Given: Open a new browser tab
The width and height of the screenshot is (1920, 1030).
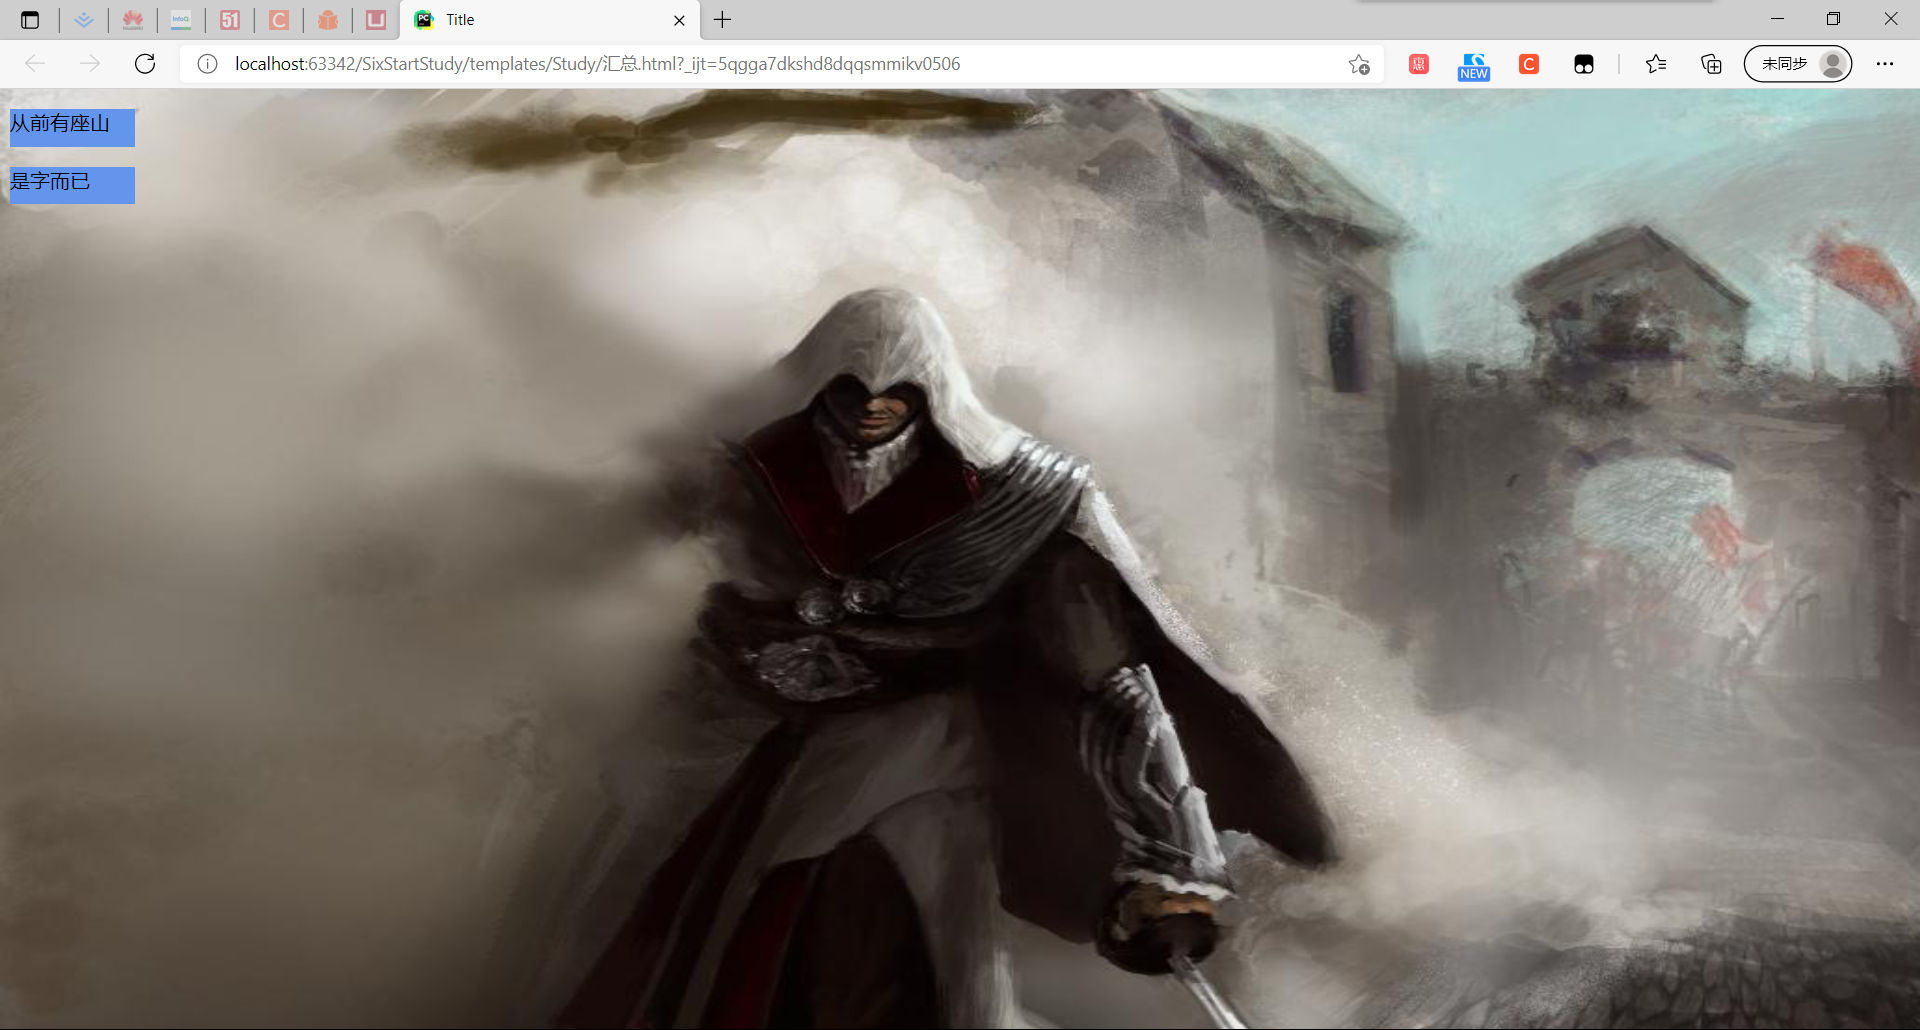Looking at the screenshot, I should [x=722, y=20].
